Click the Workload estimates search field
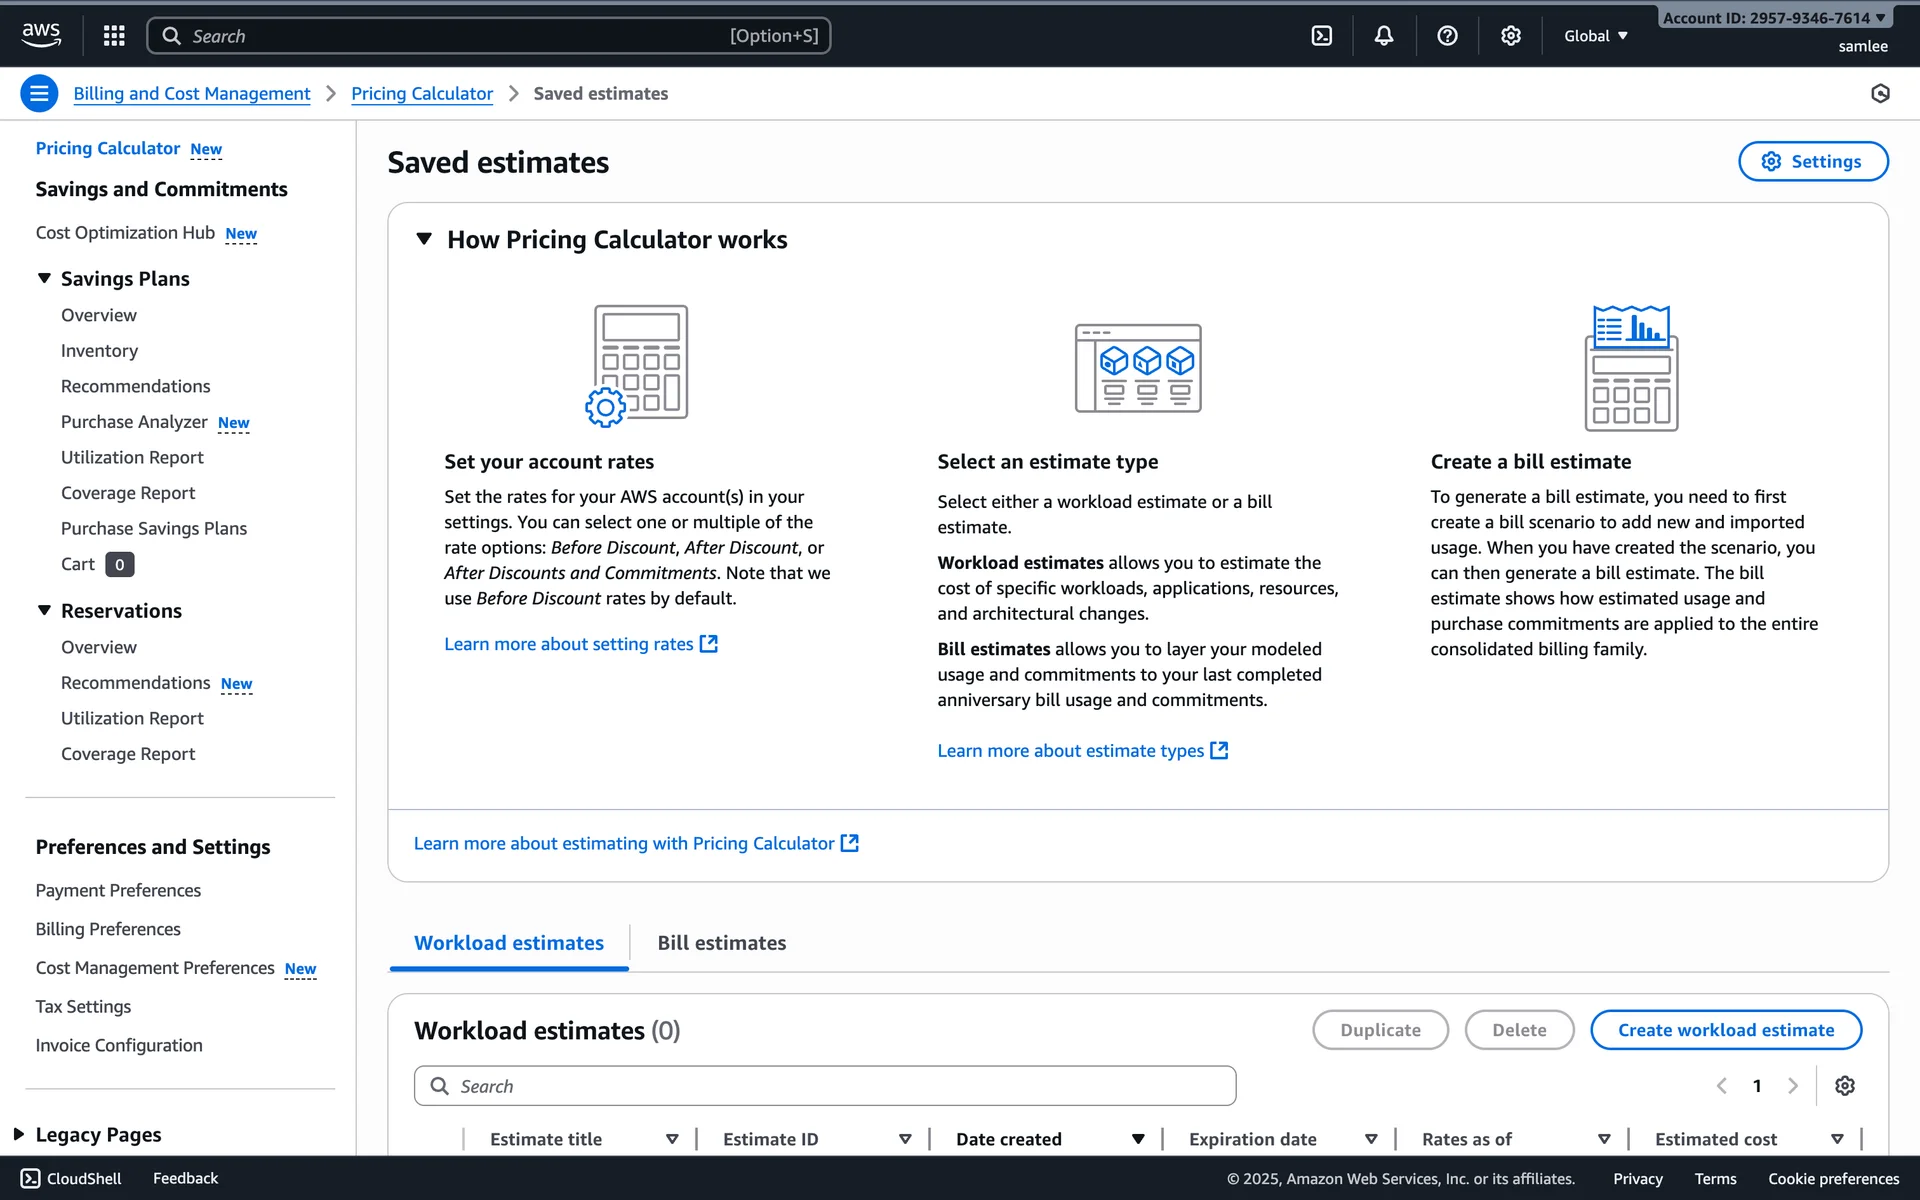 pyautogui.click(x=825, y=1086)
